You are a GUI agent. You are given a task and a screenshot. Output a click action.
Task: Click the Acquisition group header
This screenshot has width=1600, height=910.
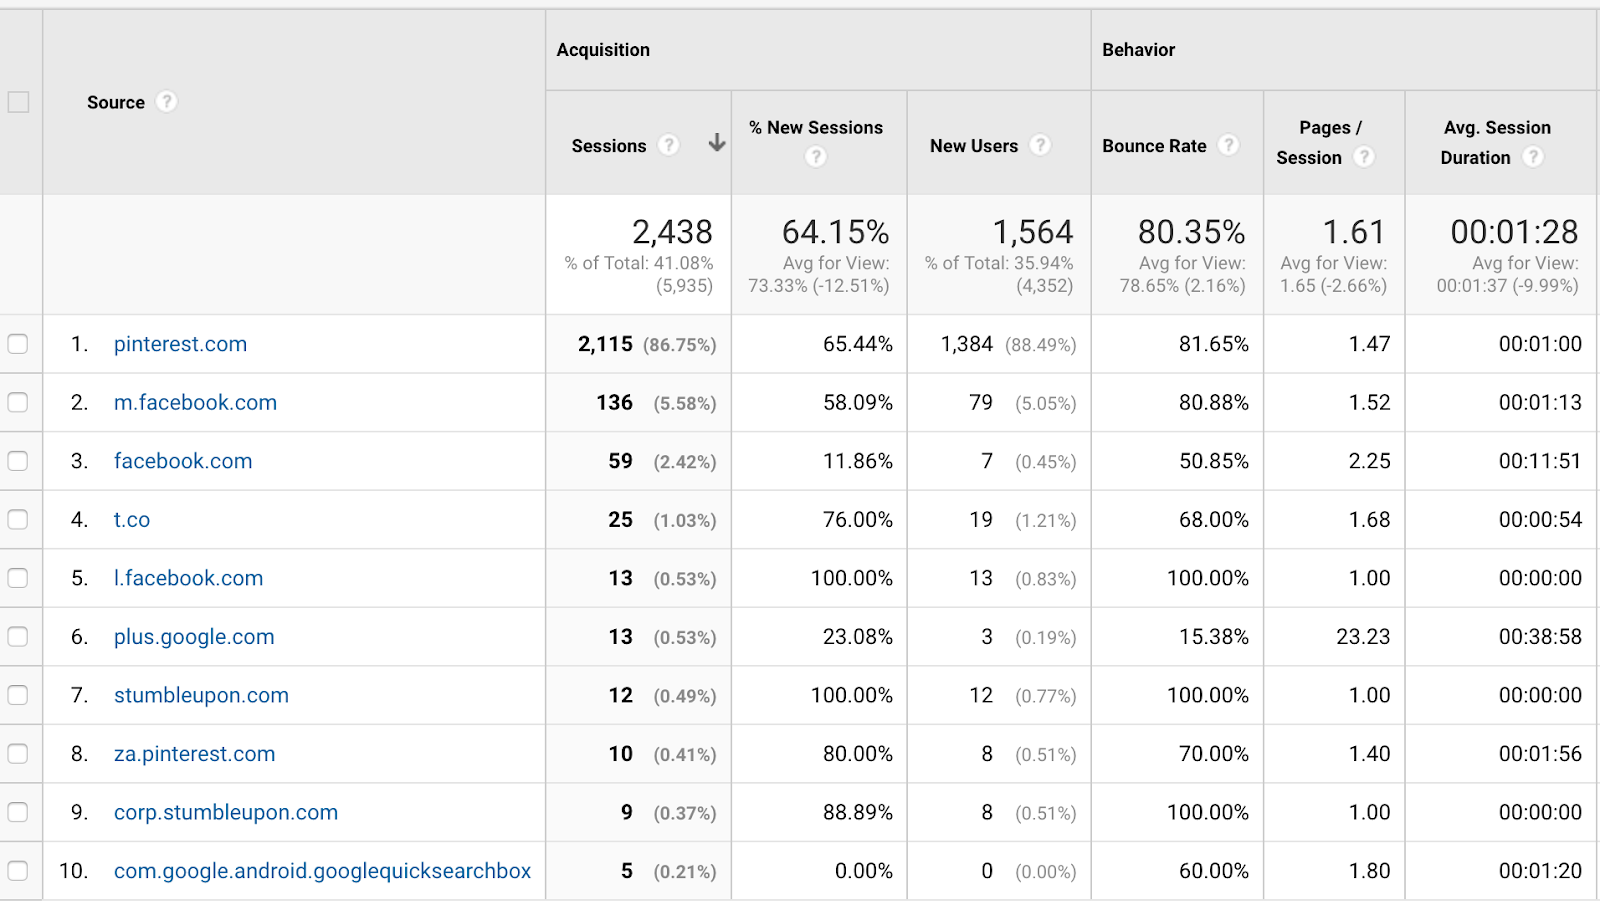click(603, 50)
